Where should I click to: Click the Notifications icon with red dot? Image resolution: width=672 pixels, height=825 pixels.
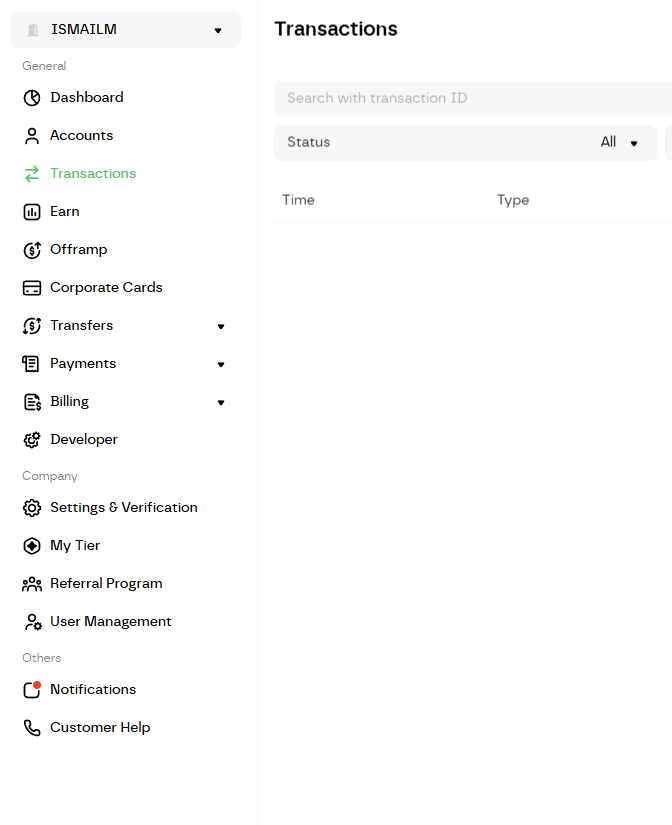[x=32, y=689]
